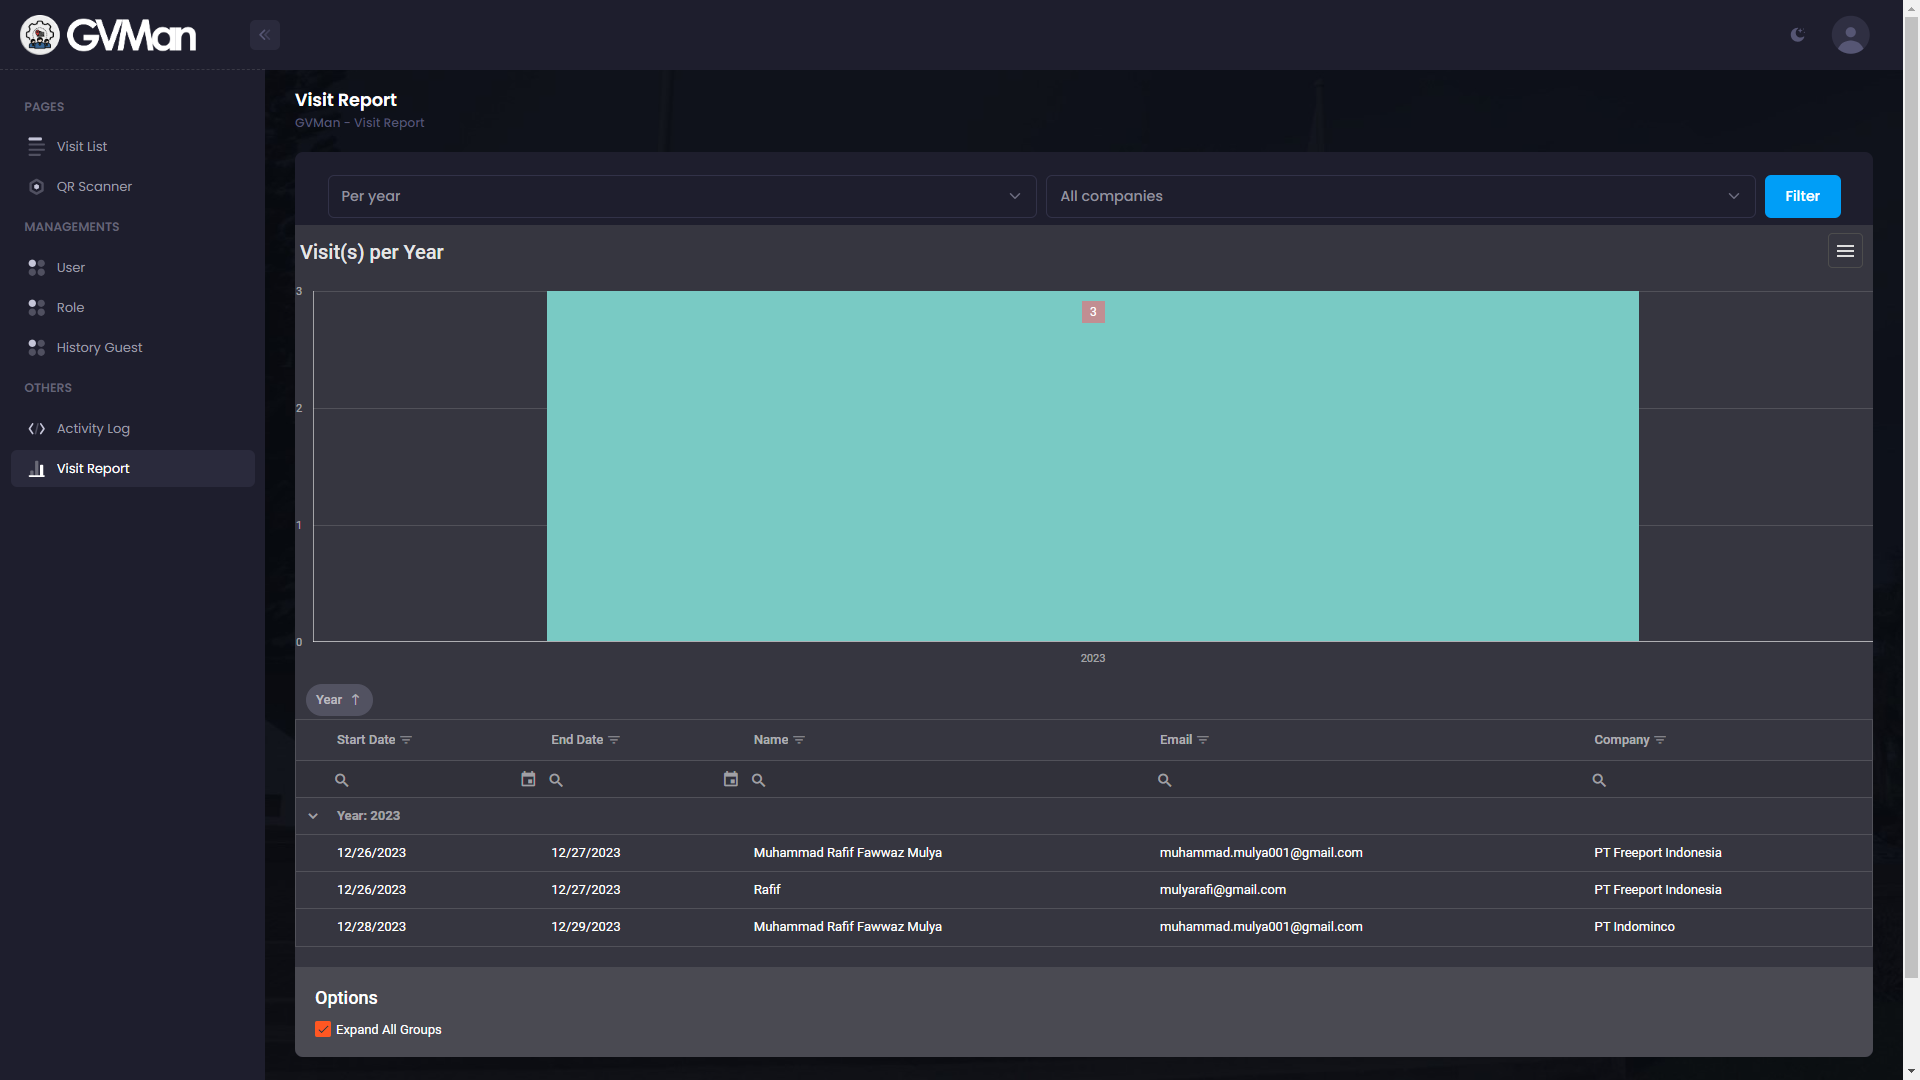Select Visit Report in sidebar
Viewport: 1920px width, 1080px height.
coord(133,469)
